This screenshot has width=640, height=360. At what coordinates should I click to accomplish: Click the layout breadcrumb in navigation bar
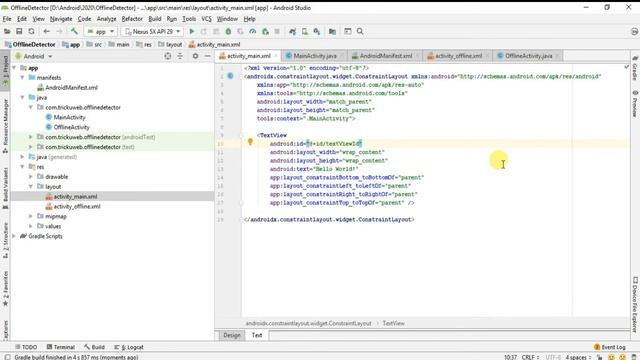click(x=170, y=44)
